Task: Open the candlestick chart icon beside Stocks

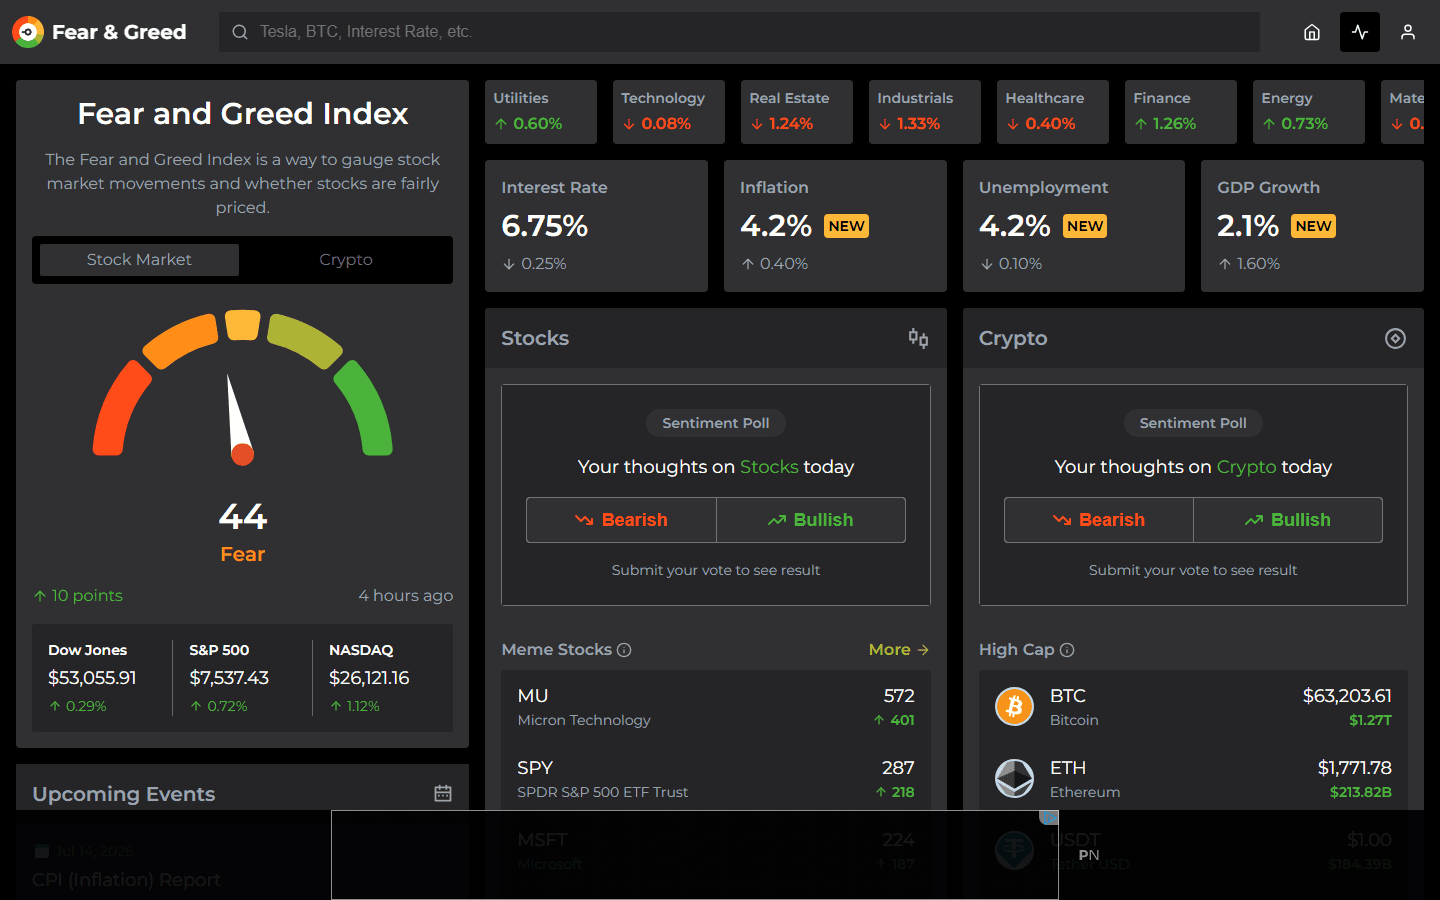Action: (918, 338)
